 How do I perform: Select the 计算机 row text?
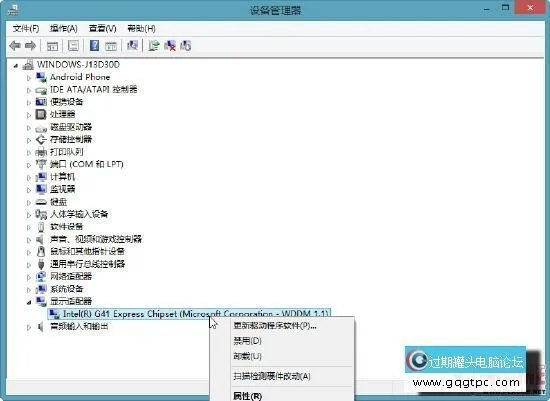coord(62,177)
